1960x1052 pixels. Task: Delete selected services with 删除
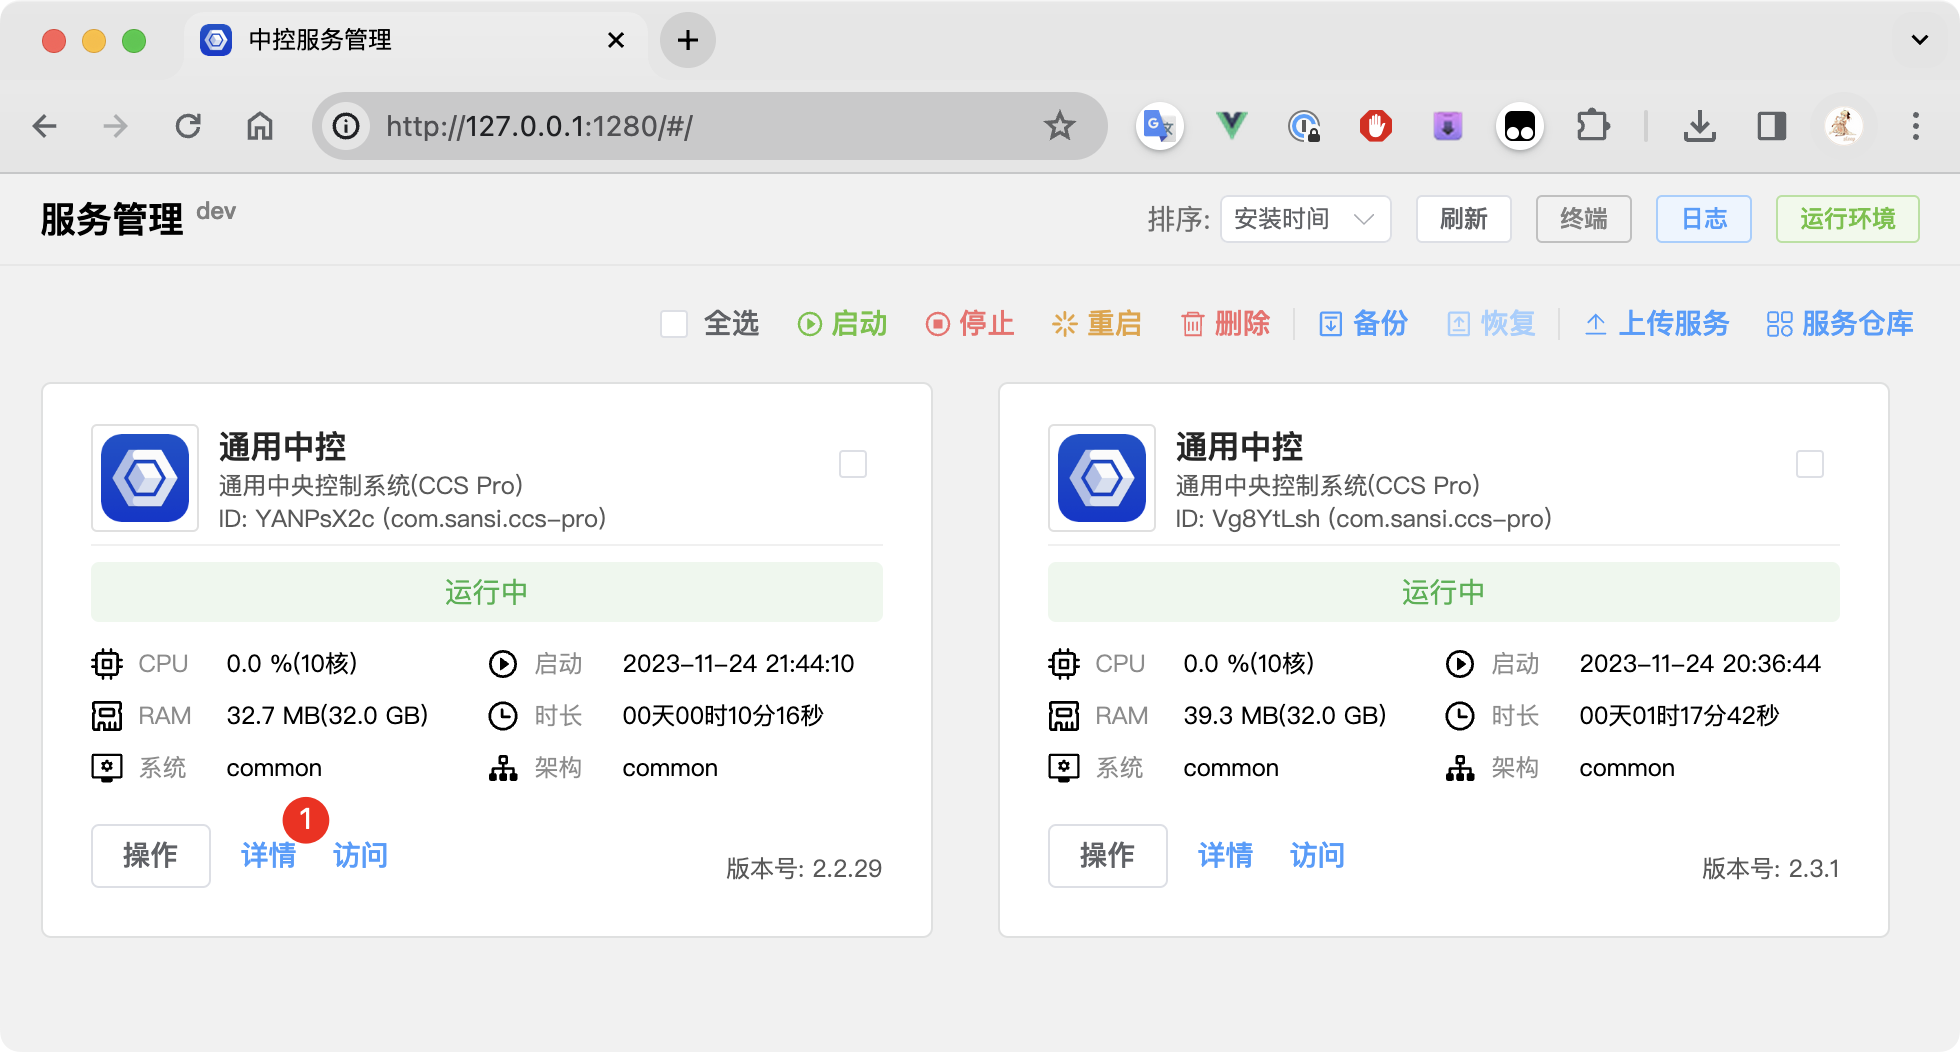[1224, 324]
